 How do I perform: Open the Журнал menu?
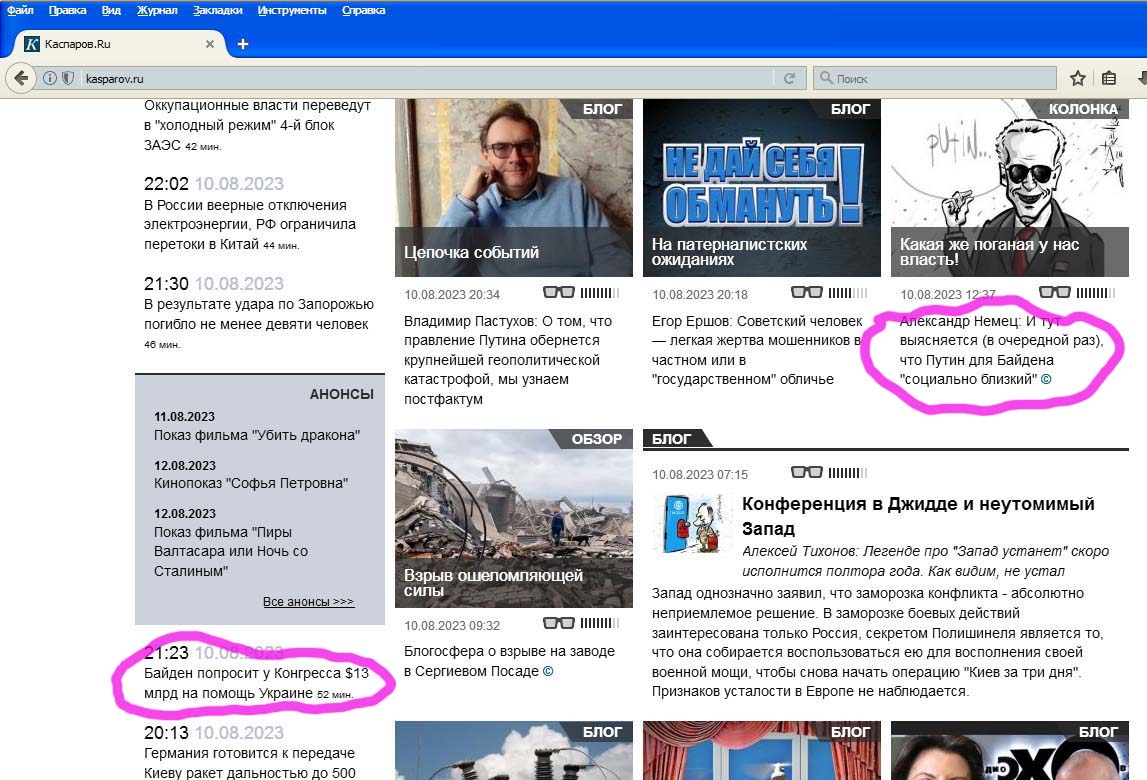click(x=157, y=10)
